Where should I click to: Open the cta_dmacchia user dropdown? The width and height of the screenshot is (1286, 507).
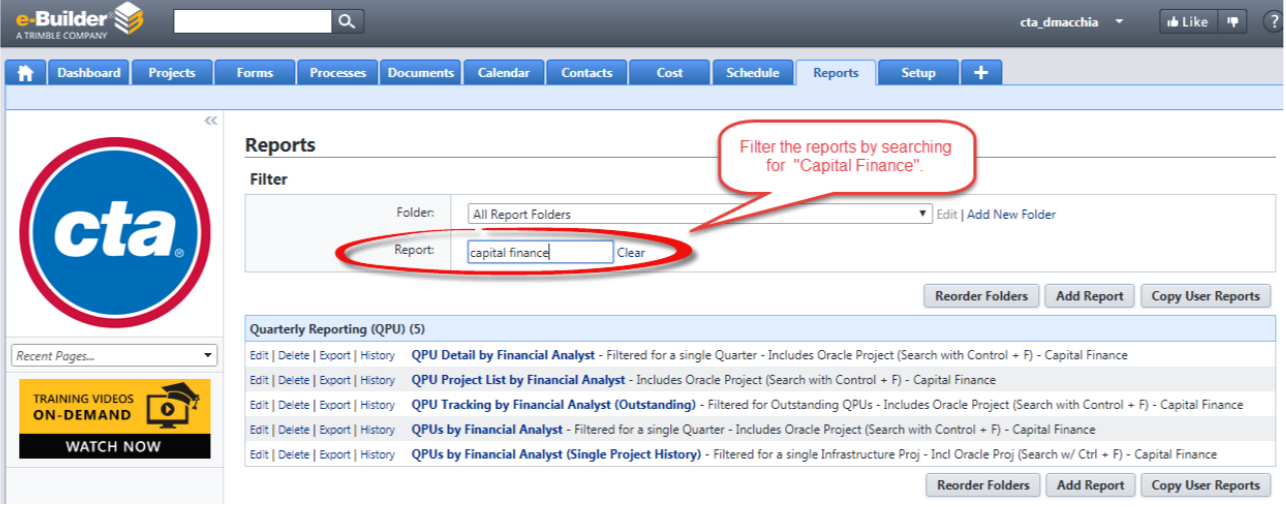[1072, 22]
